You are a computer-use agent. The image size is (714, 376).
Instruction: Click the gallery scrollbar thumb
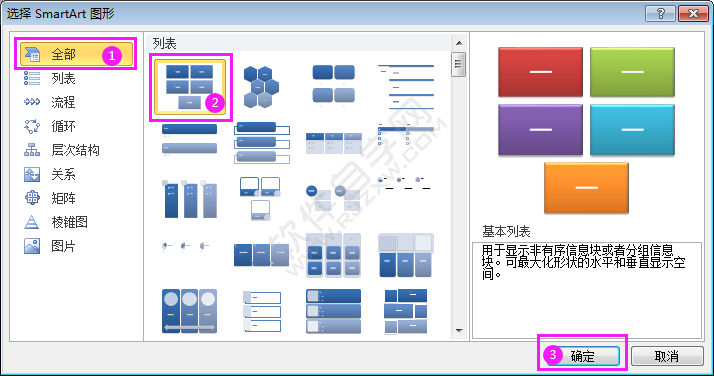click(x=459, y=65)
